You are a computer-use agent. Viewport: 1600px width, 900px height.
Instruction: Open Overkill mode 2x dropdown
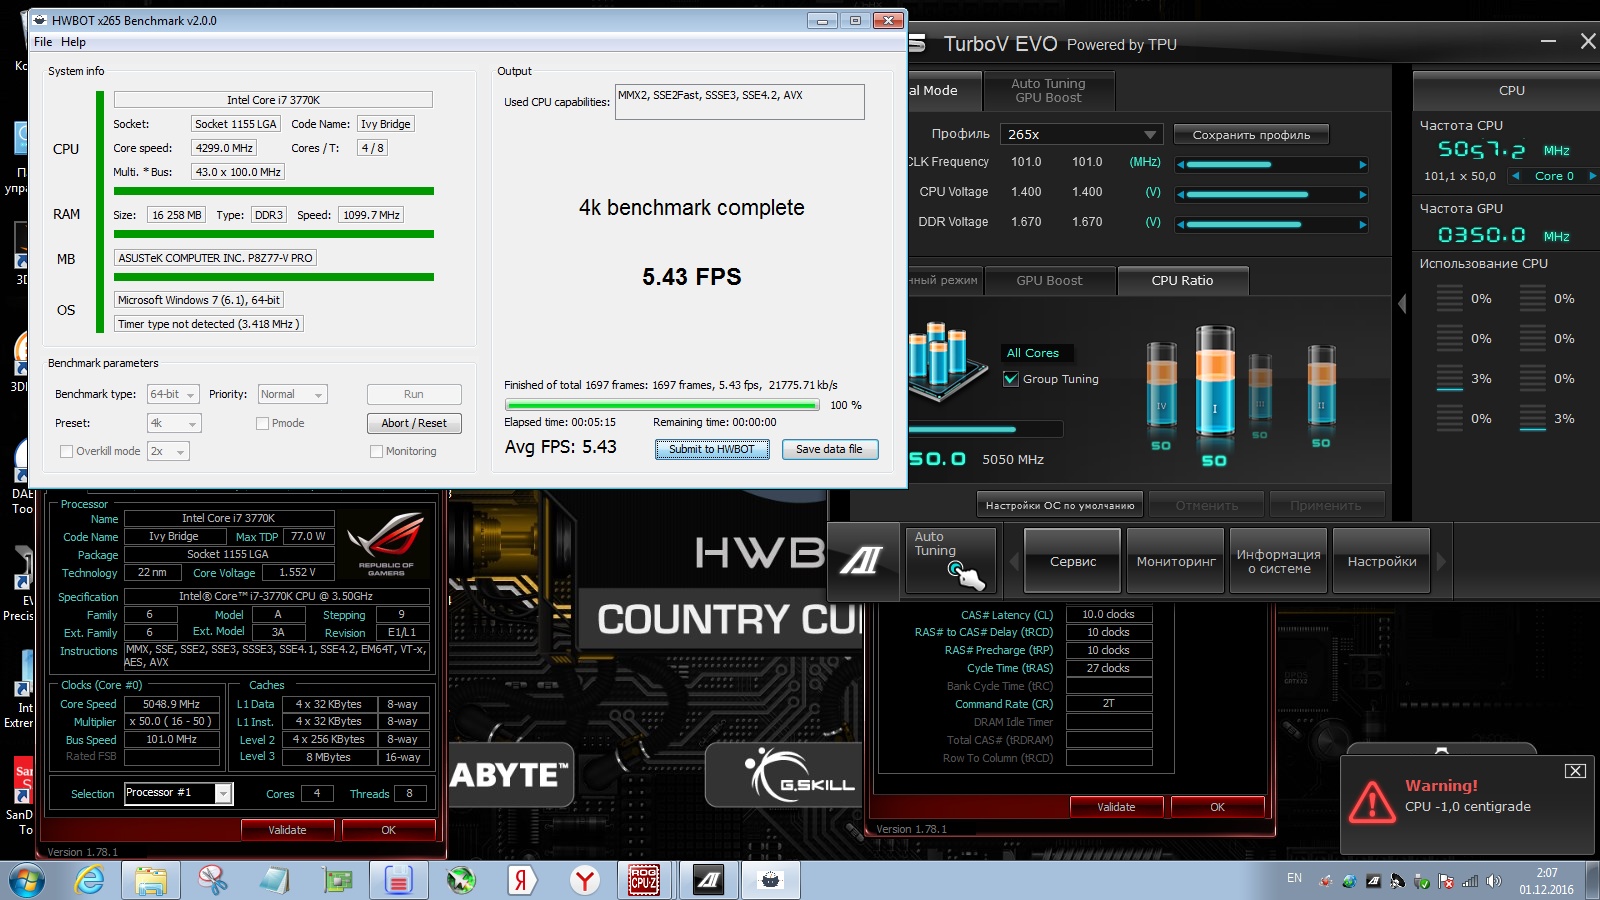point(168,451)
